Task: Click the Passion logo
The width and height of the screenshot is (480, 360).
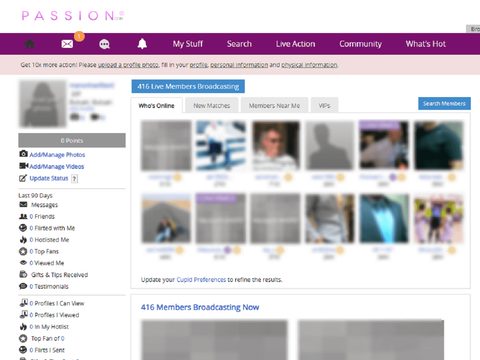Action: (73, 15)
